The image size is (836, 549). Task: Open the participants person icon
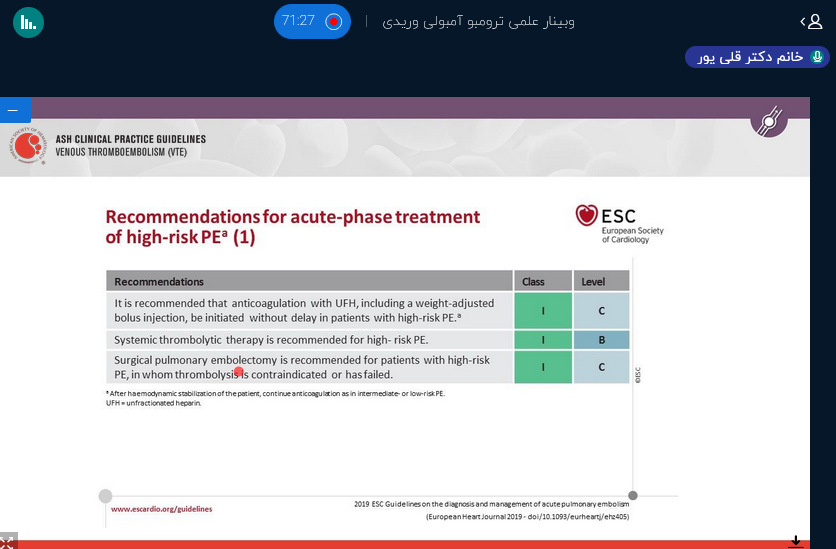tap(815, 21)
